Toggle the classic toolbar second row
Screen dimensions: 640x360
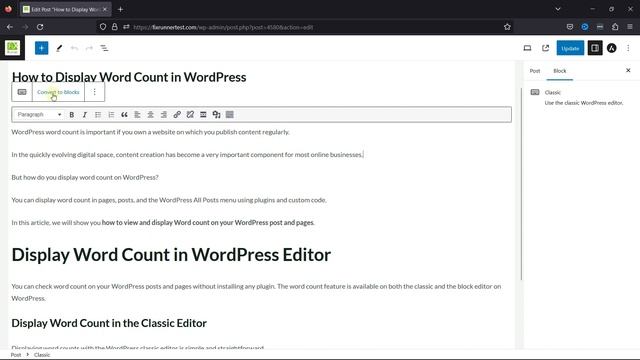[230, 115]
